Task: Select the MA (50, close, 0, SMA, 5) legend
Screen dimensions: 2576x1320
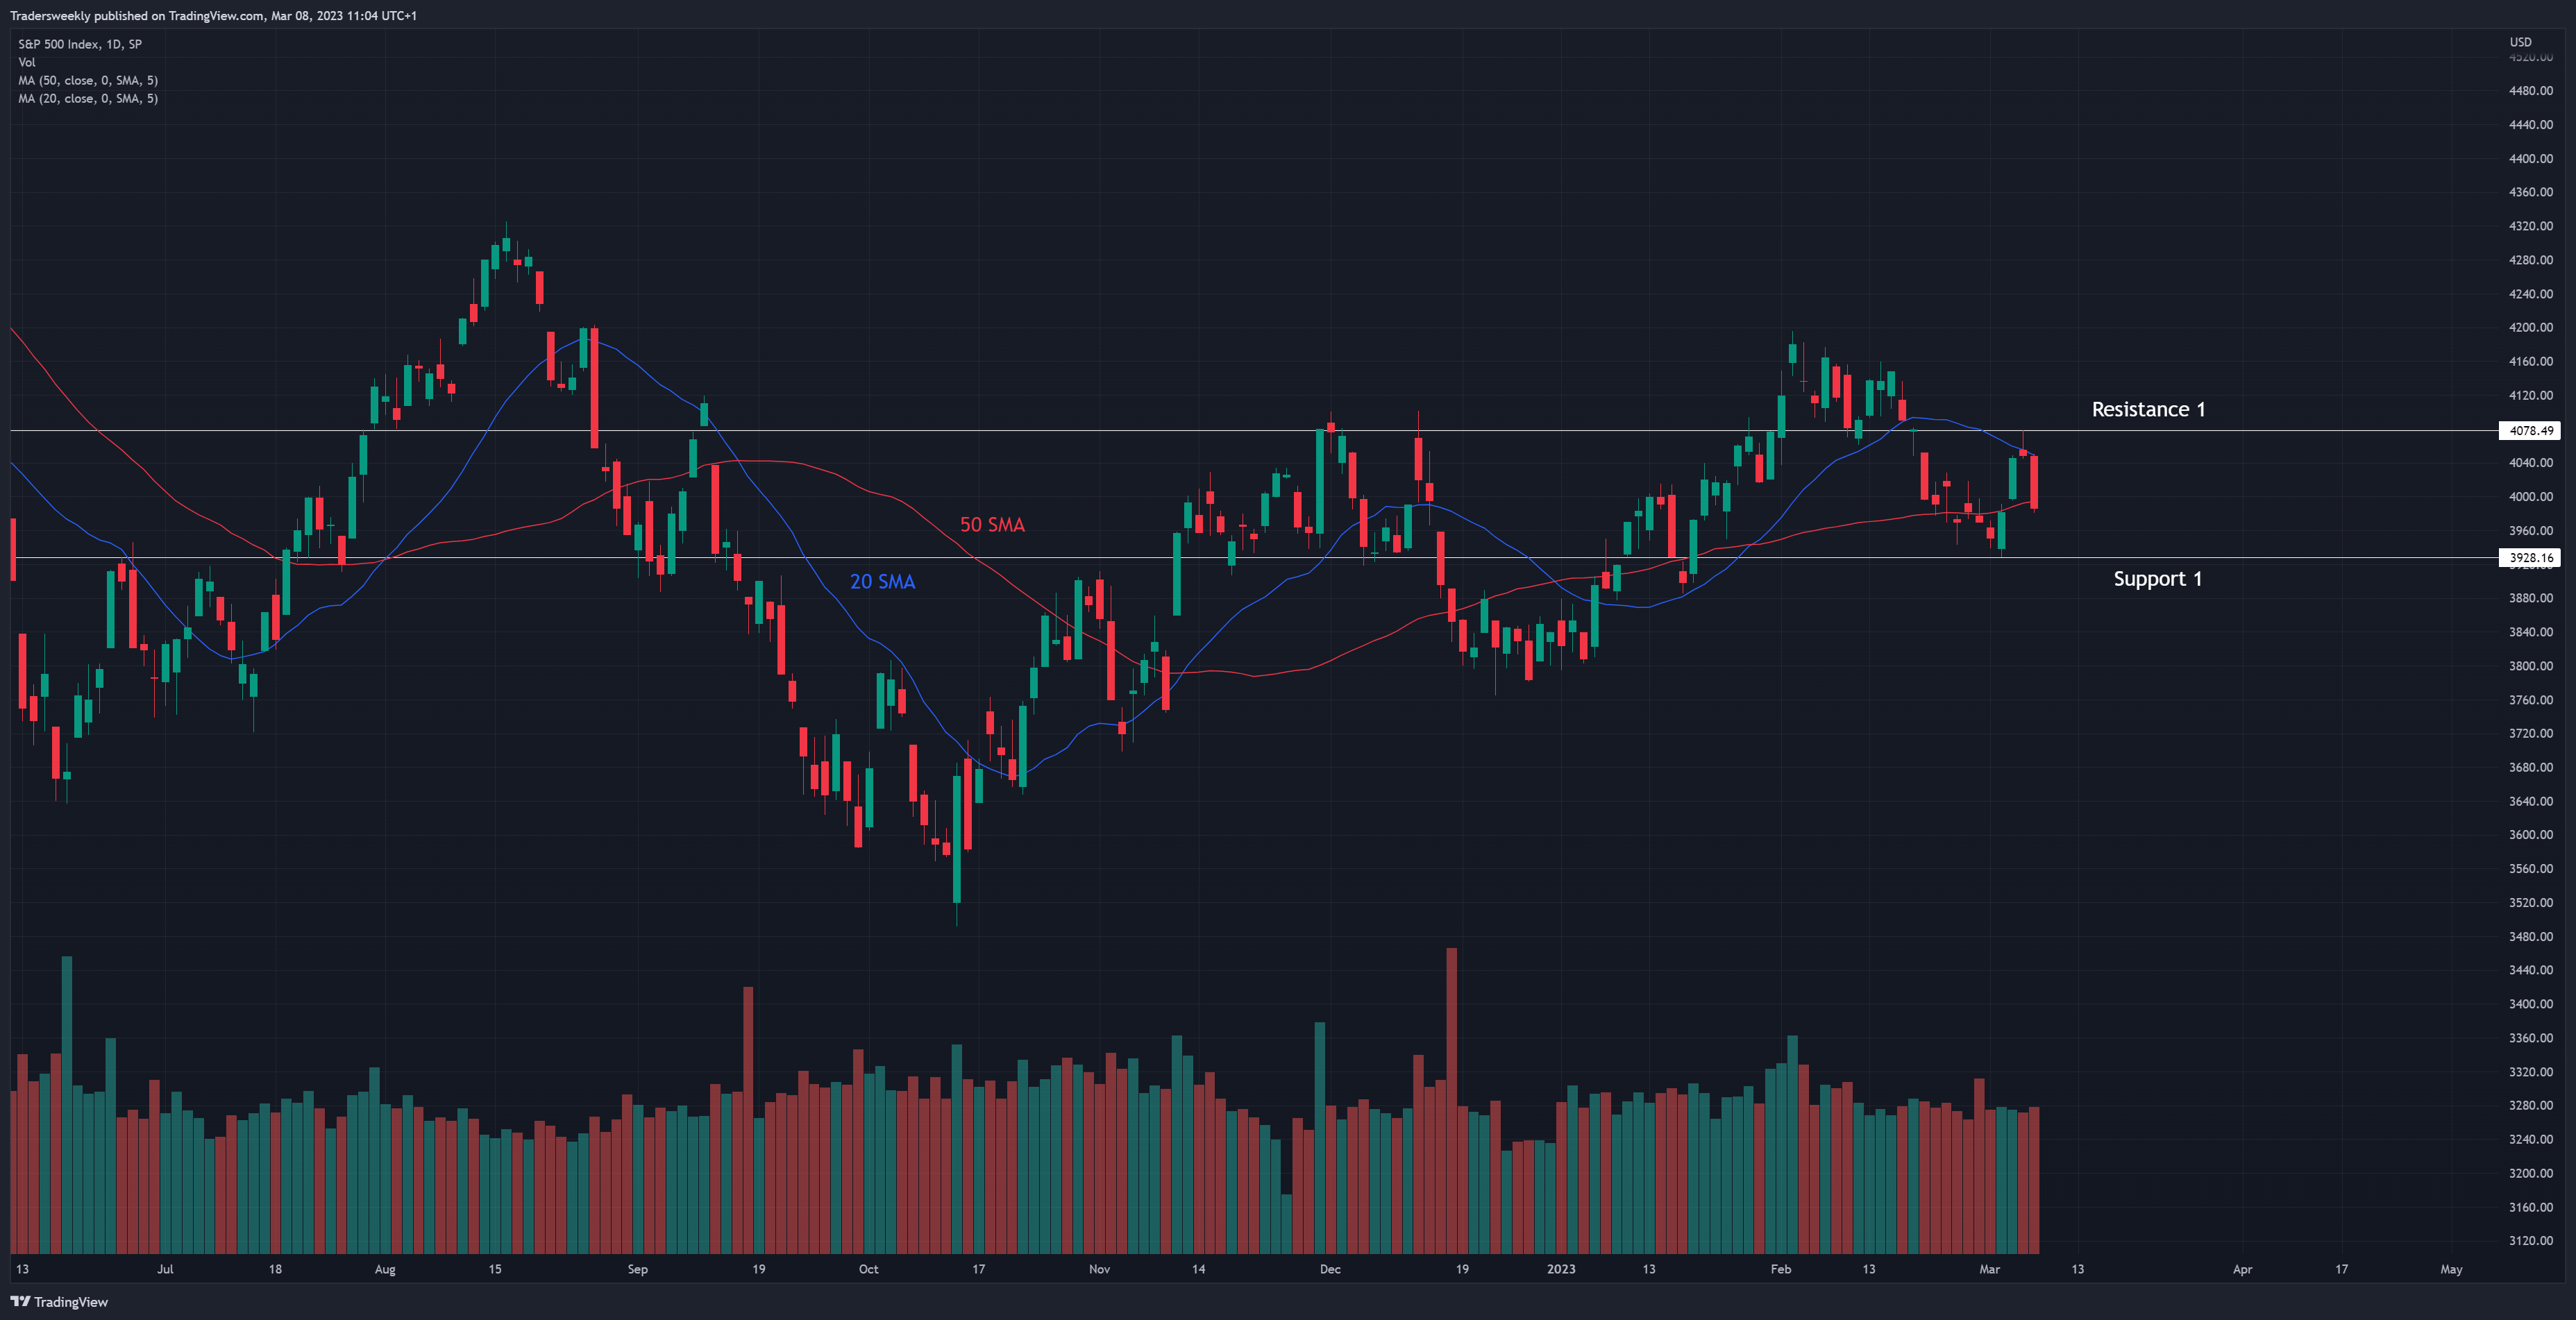Action: click(88, 80)
